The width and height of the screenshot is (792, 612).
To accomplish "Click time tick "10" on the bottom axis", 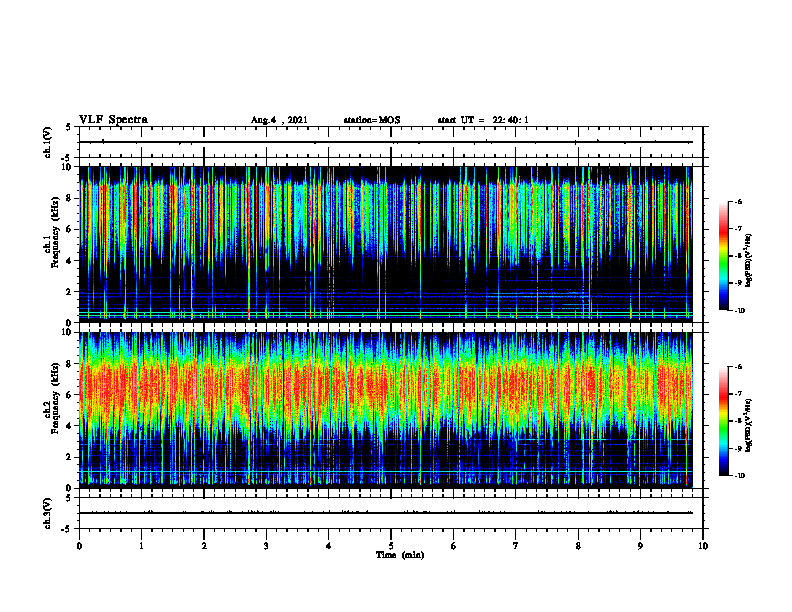I will click(703, 546).
